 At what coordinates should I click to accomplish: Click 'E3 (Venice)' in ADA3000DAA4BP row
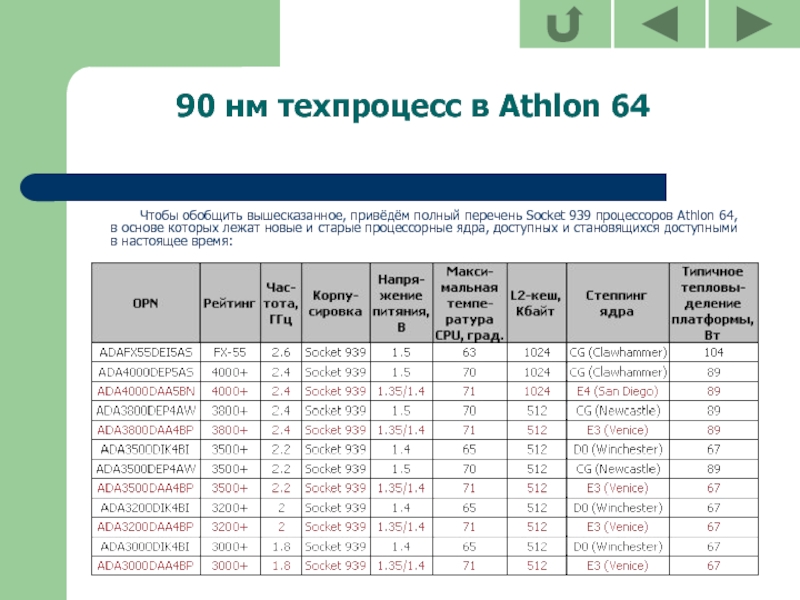(617, 566)
